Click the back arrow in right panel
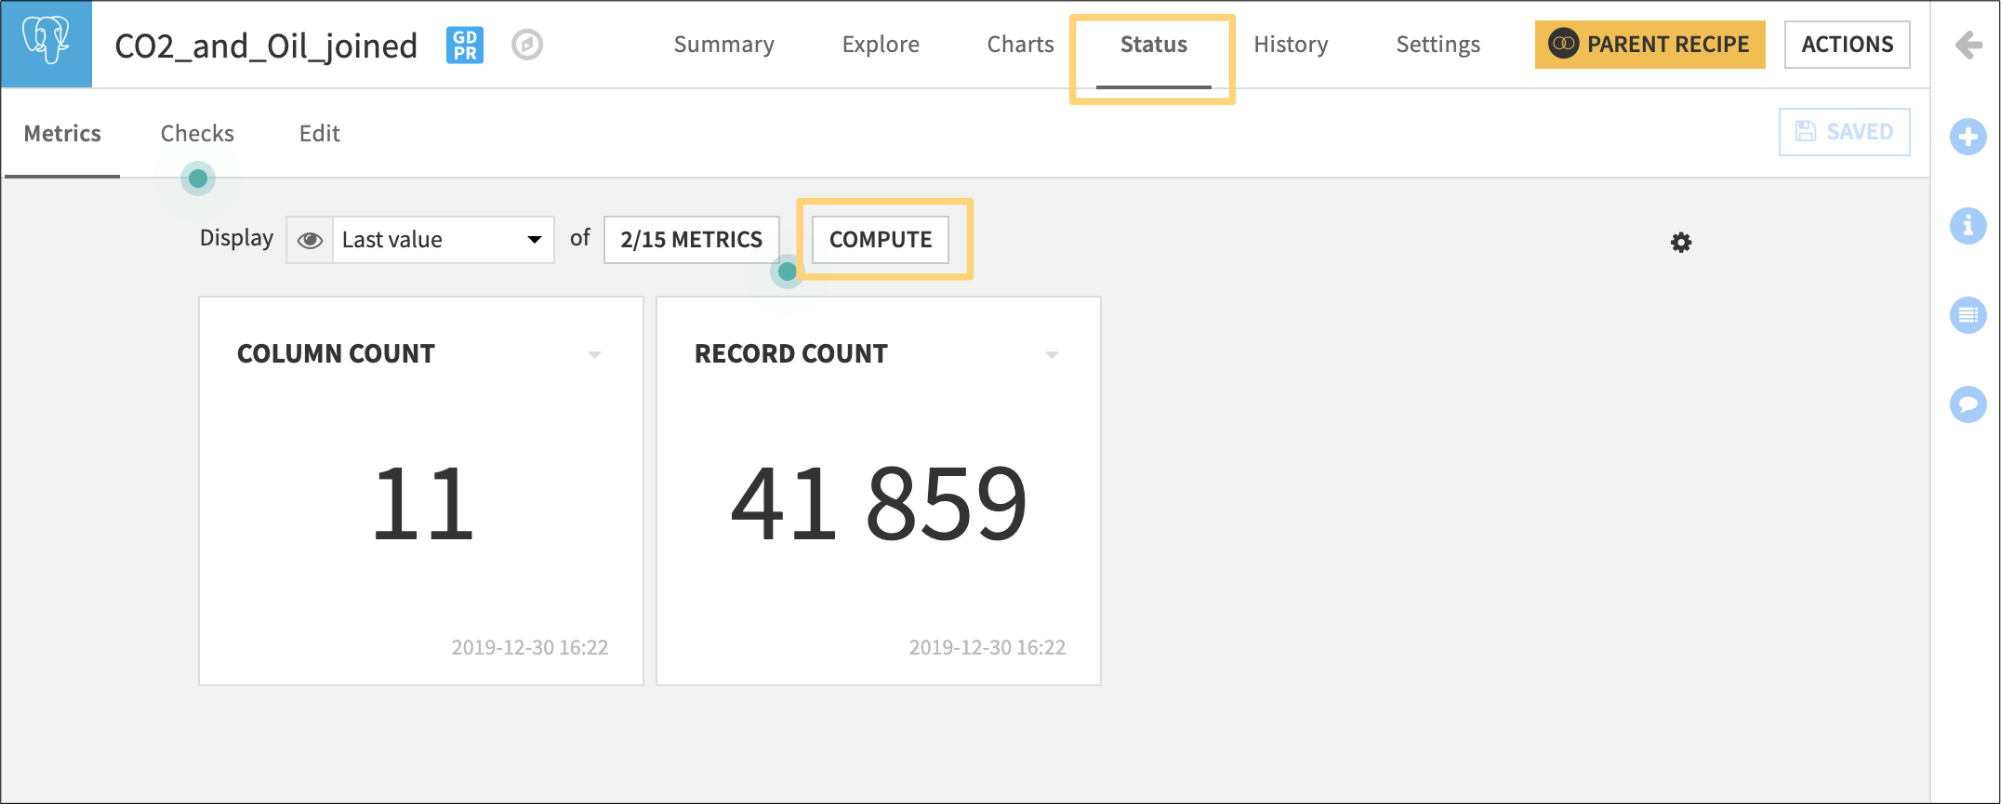This screenshot has height=804, width=2001. 1968,45
